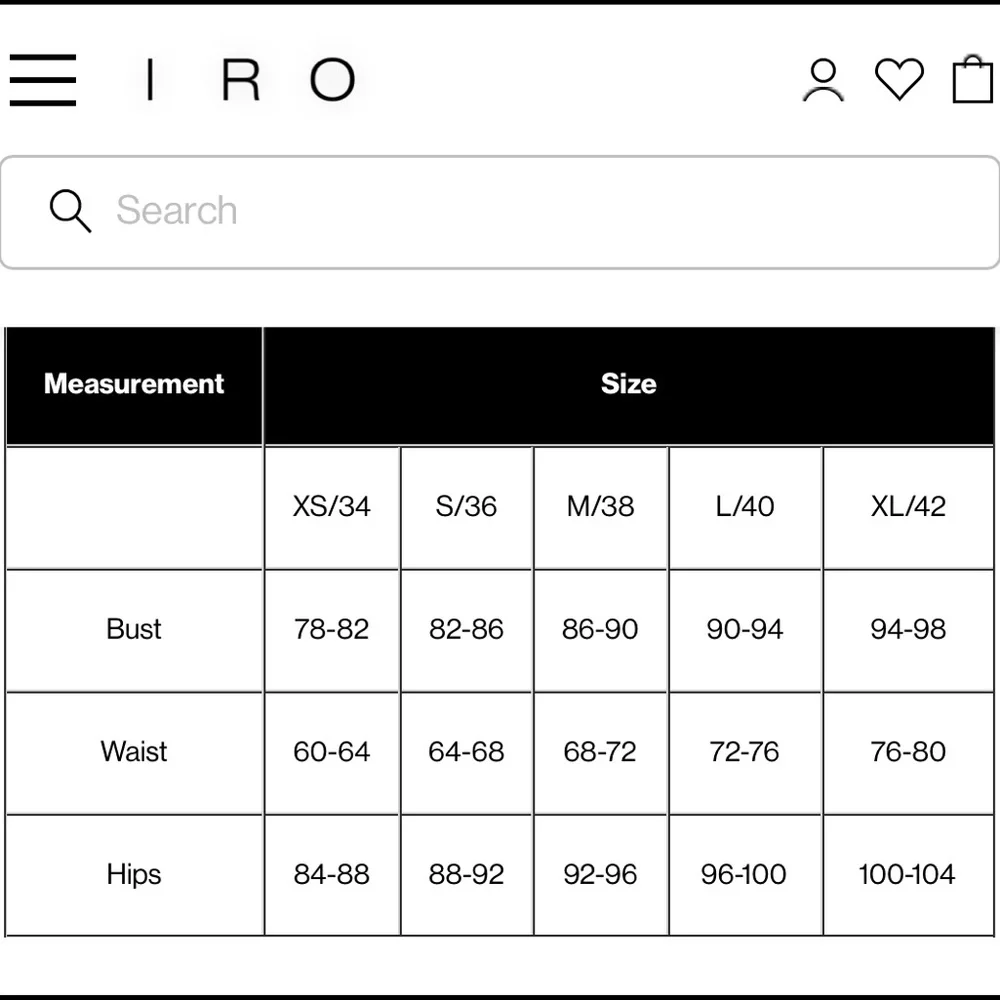The image size is (1000, 1000).
Task: Select the XL/42 size cell
Action: (x=908, y=507)
